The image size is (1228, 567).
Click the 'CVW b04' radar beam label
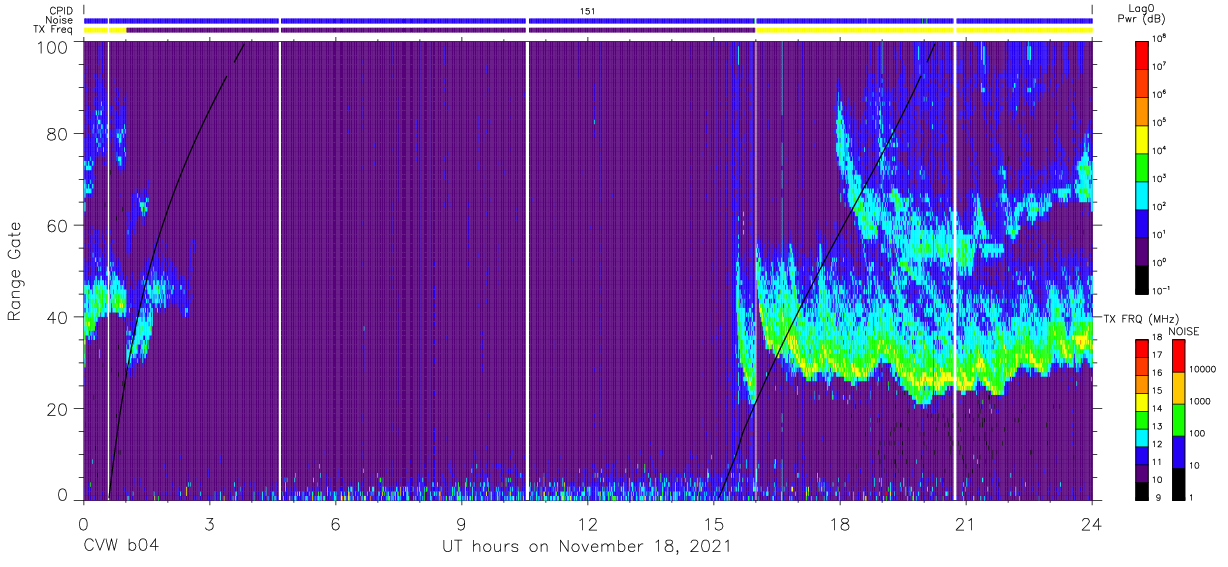[121, 546]
